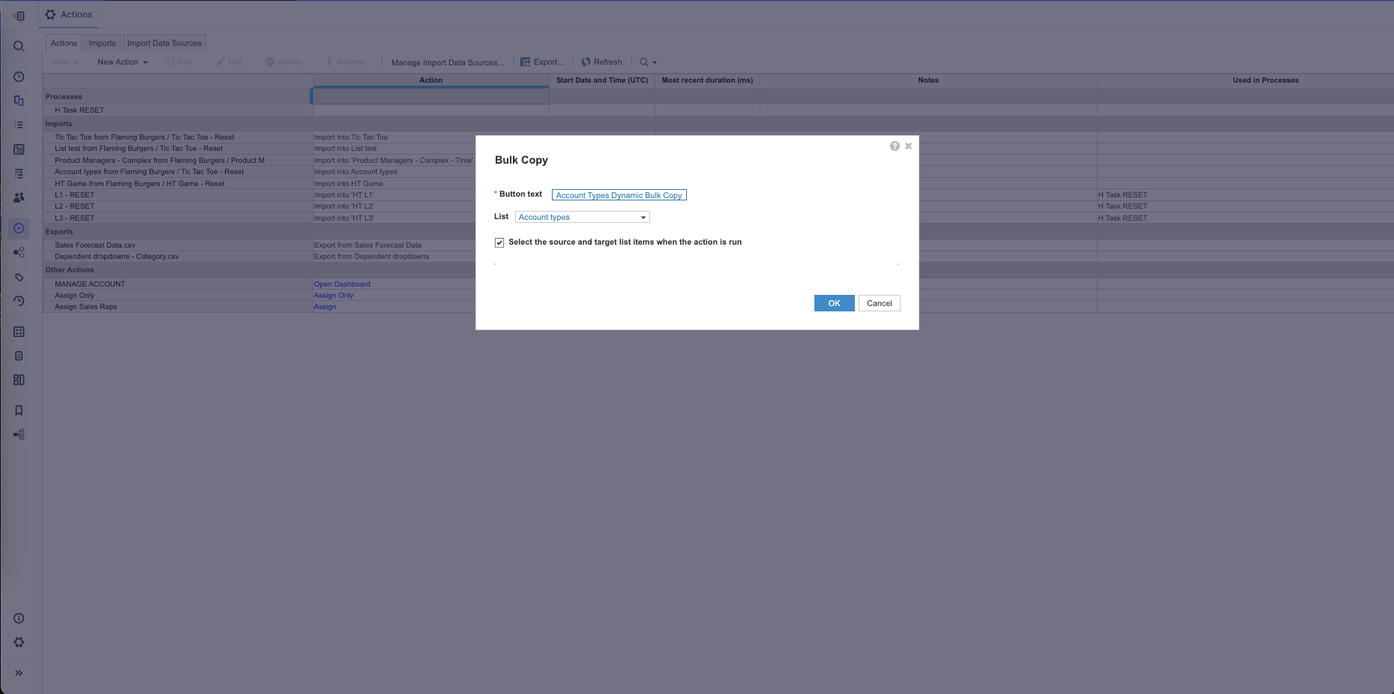Open the copy-pages icon in the sidebar

18,101
